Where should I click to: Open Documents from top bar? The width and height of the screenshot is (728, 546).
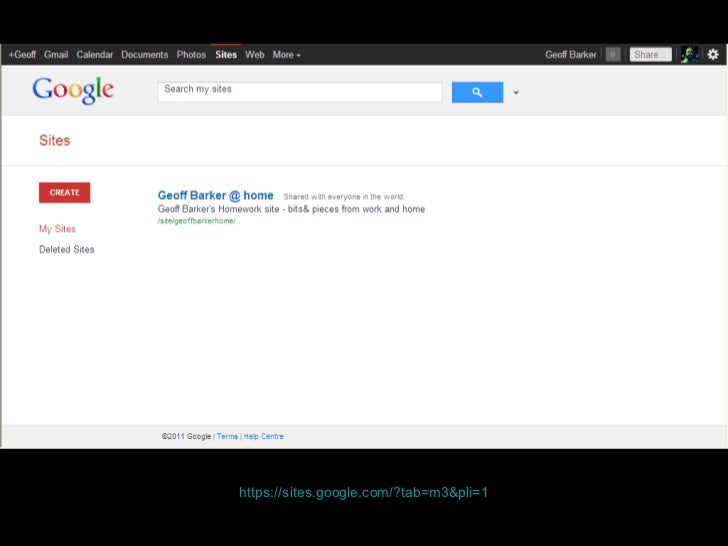click(144, 55)
